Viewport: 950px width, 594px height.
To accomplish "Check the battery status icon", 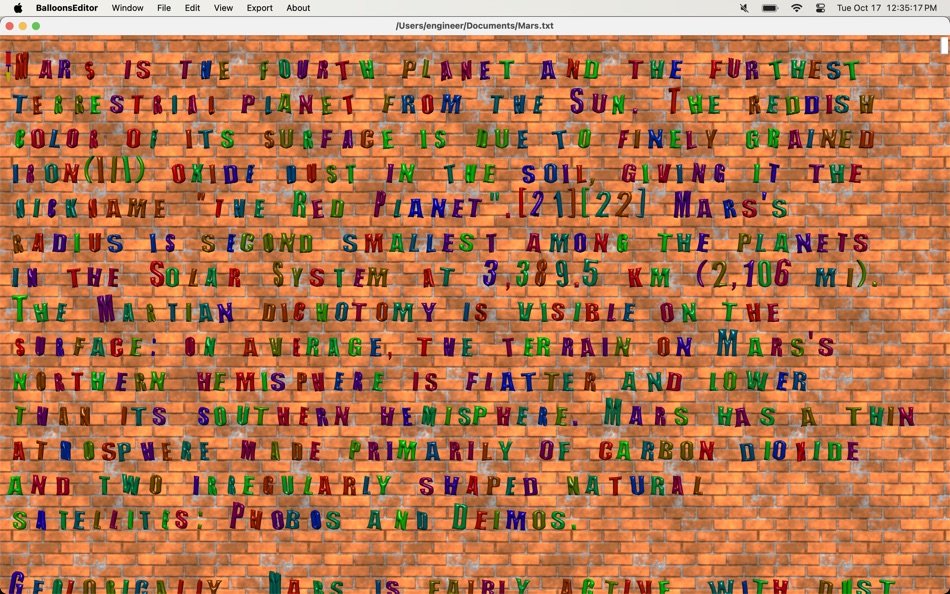I will click(769, 8).
